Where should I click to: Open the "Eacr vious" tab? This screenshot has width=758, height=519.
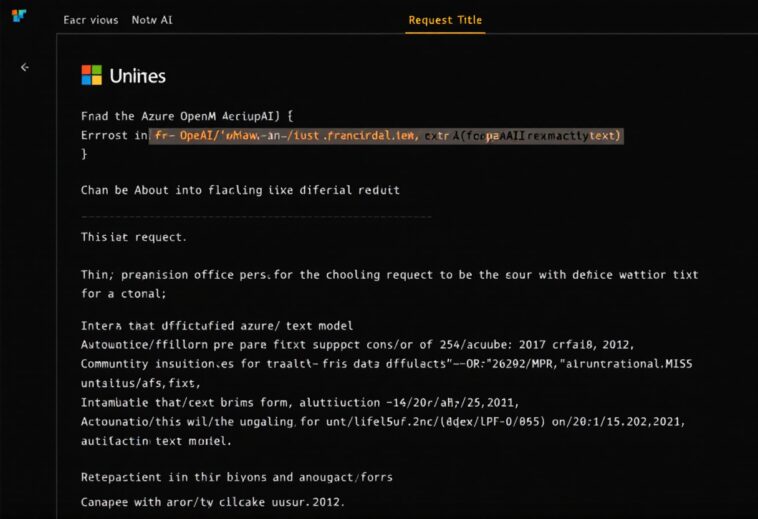(x=90, y=20)
